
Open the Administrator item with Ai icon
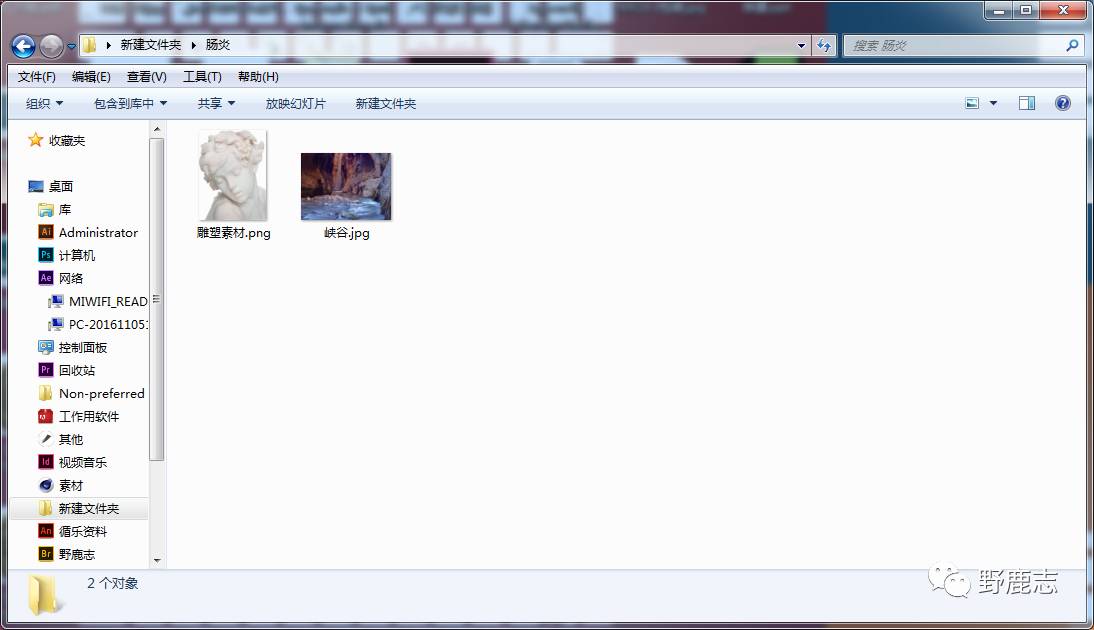click(x=98, y=232)
